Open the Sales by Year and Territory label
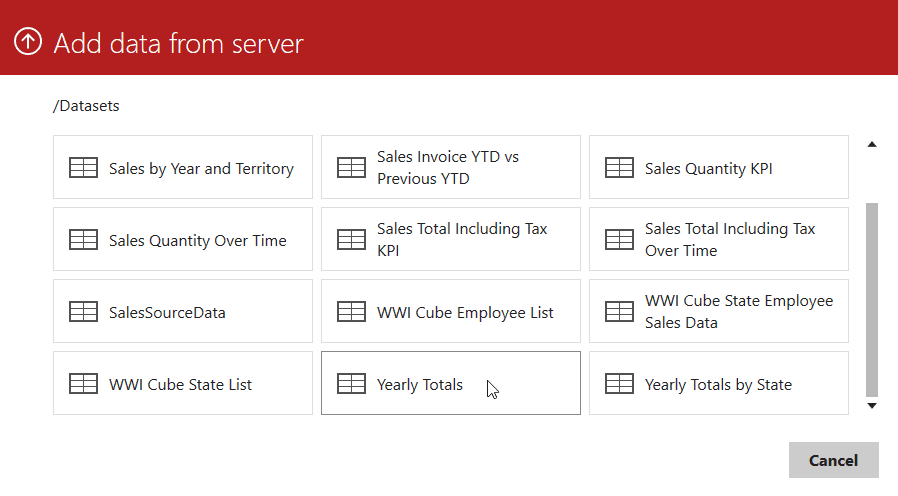Viewport: 898px width, 496px height. pos(201,169)
